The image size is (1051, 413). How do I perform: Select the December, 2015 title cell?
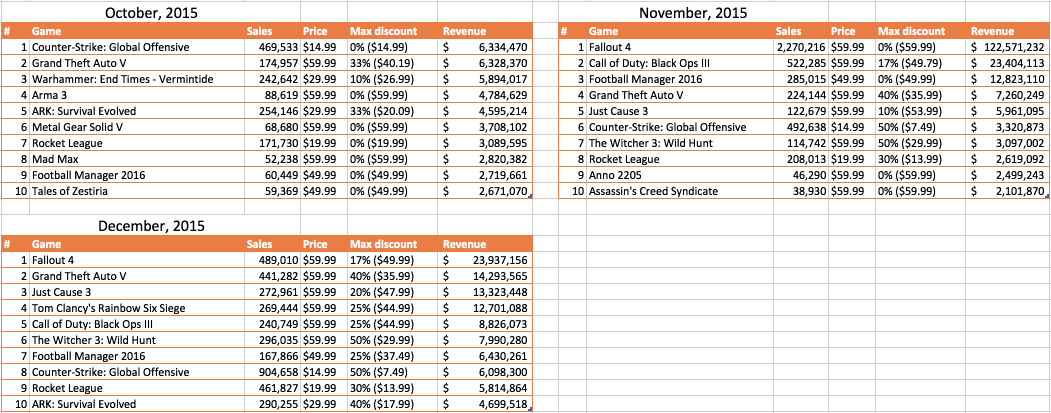point(150,225)
